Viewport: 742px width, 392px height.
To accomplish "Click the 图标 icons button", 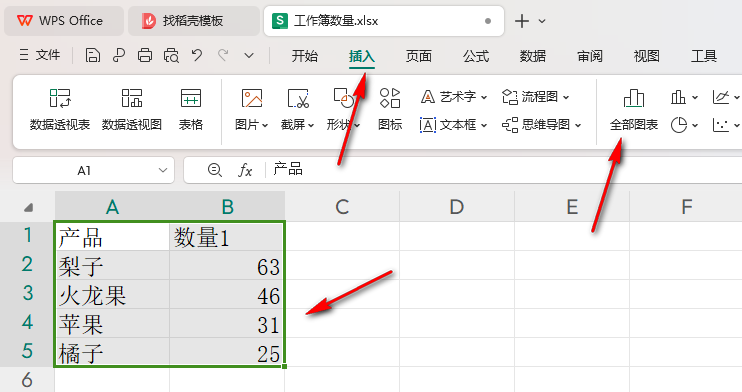I will click(390, 110).
